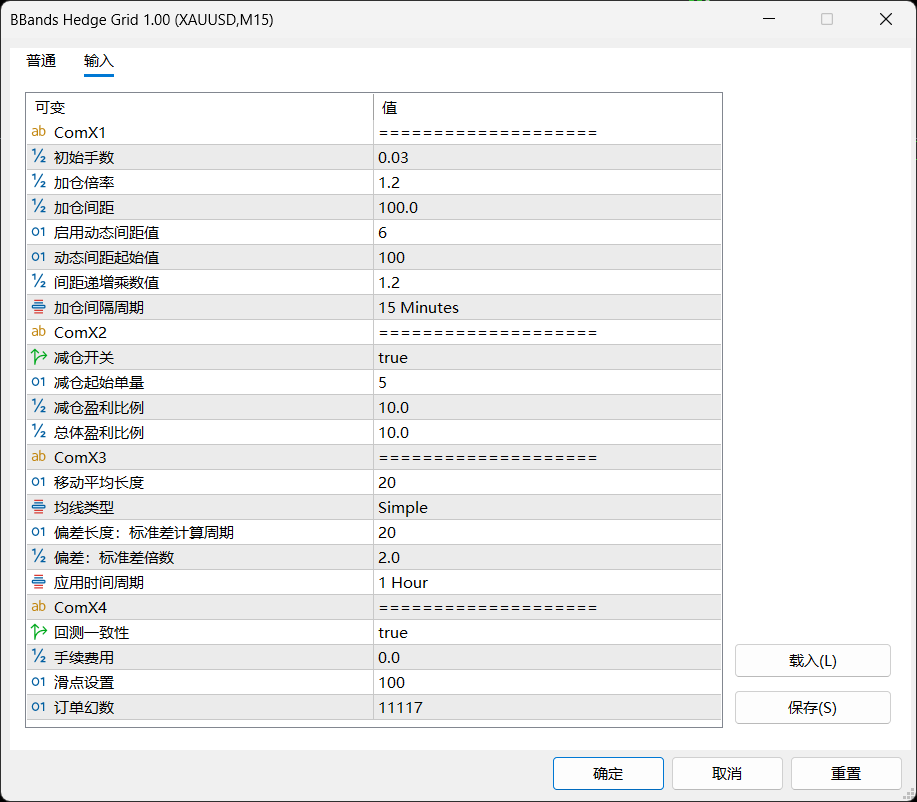Save the preset with 保存(S)
Viewport: 917px width, 802px height.
tap(812, 707)
